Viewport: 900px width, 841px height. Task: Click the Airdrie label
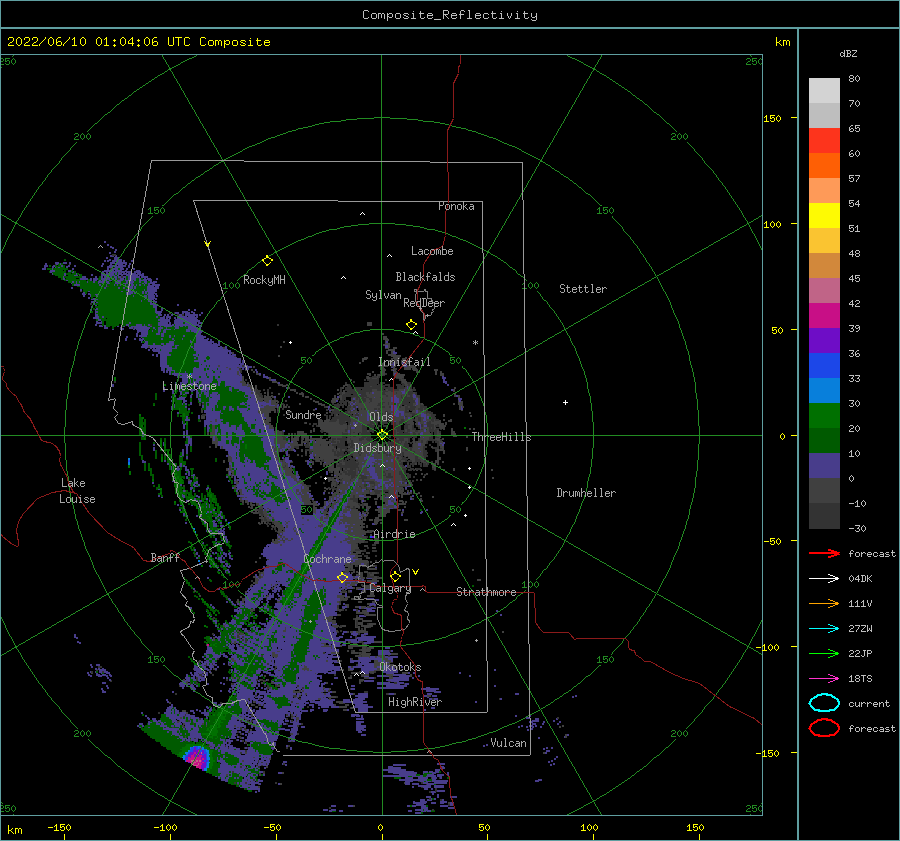[394, 534]
